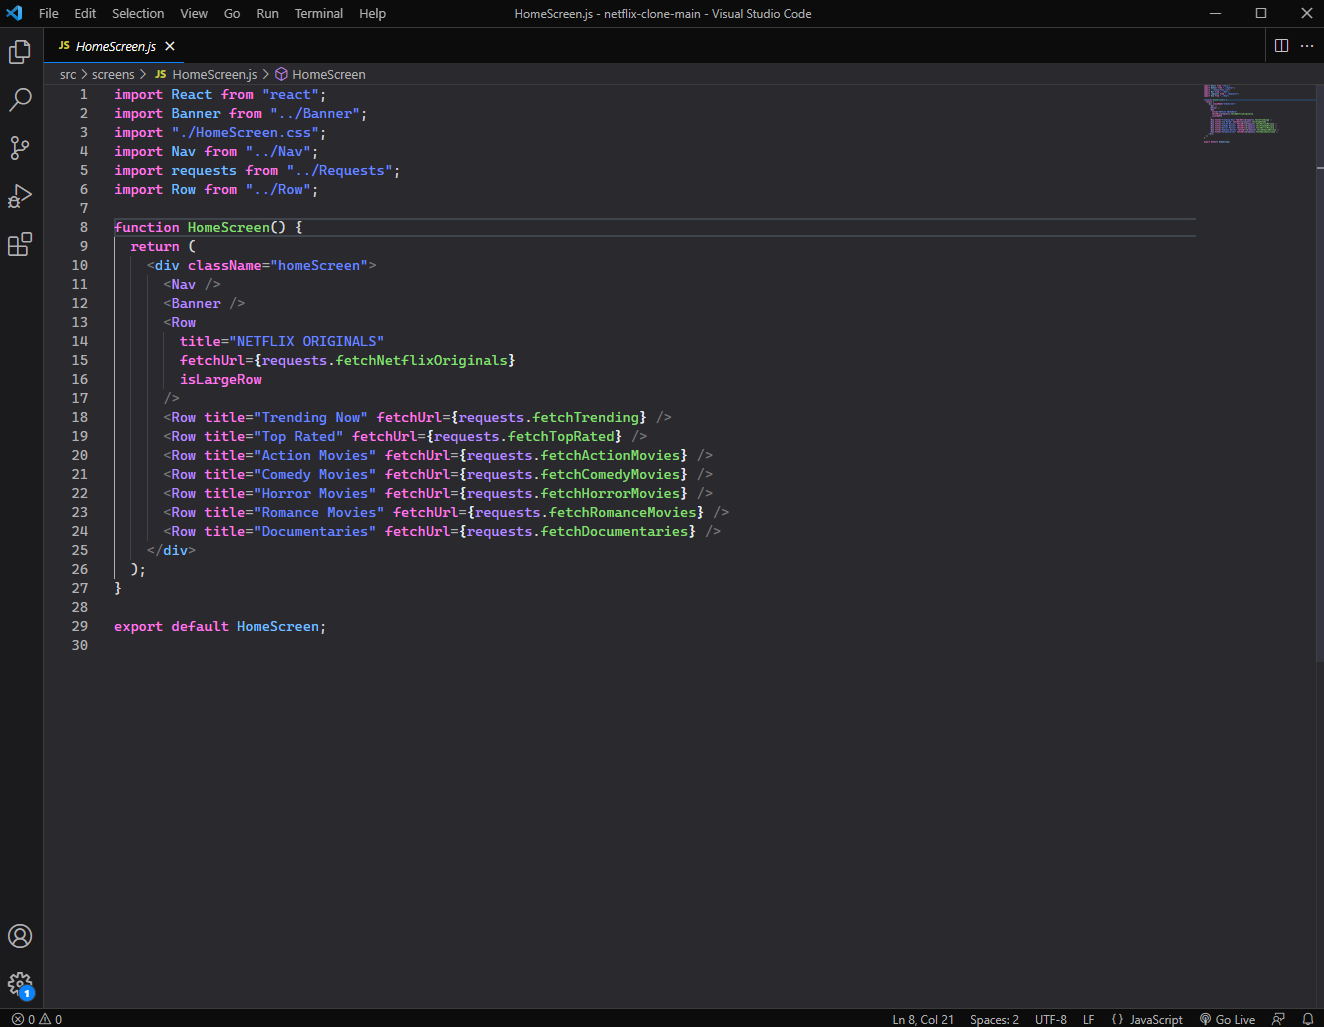Open the Help menu
Screen dimensions: 1324x1027
[372, 13]
